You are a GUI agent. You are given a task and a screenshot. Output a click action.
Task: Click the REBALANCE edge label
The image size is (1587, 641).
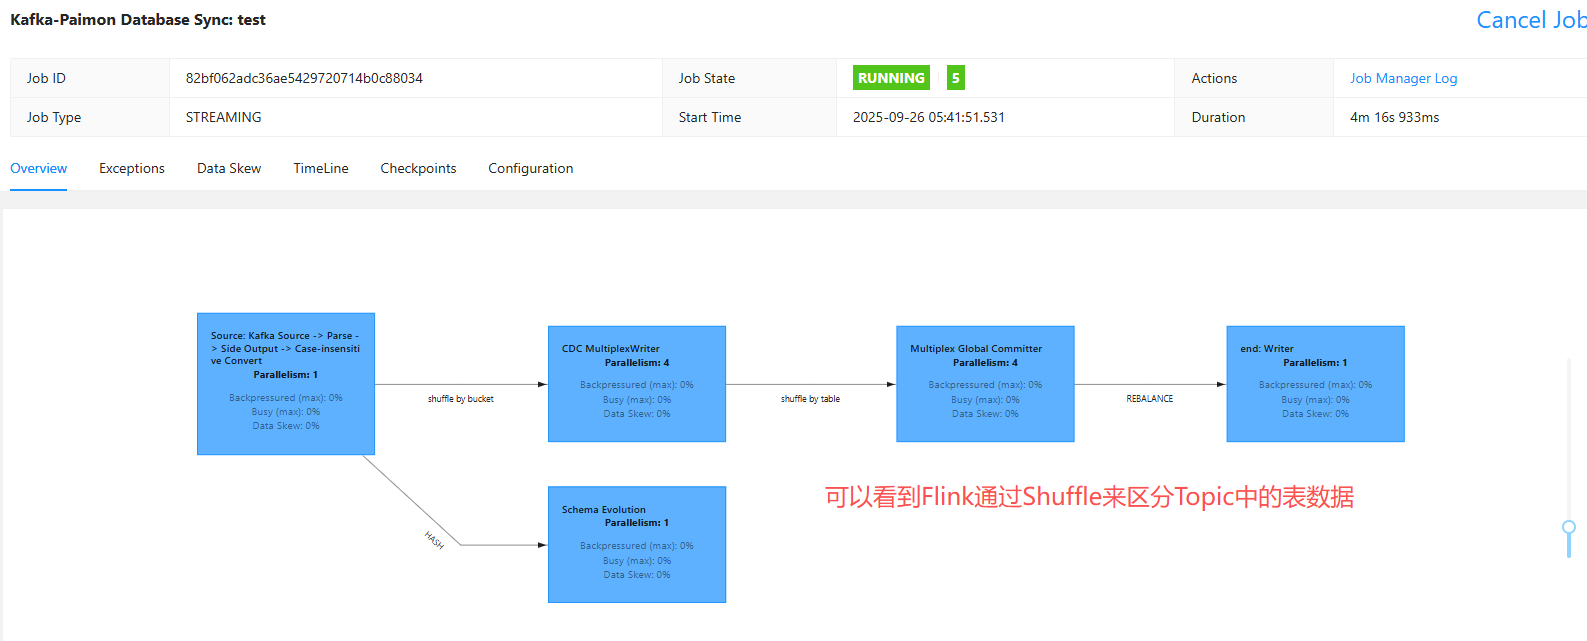click(1150, 399)
